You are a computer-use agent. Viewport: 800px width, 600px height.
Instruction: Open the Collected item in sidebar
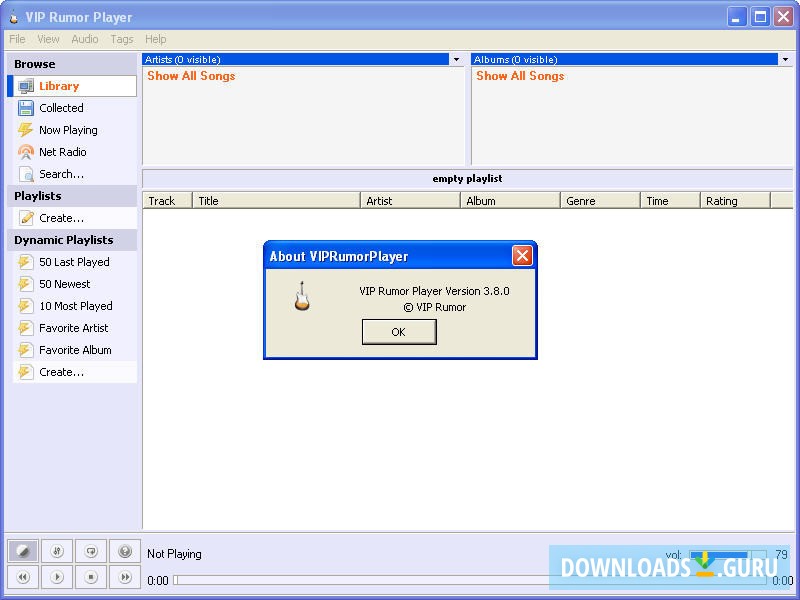pos(72,108)
